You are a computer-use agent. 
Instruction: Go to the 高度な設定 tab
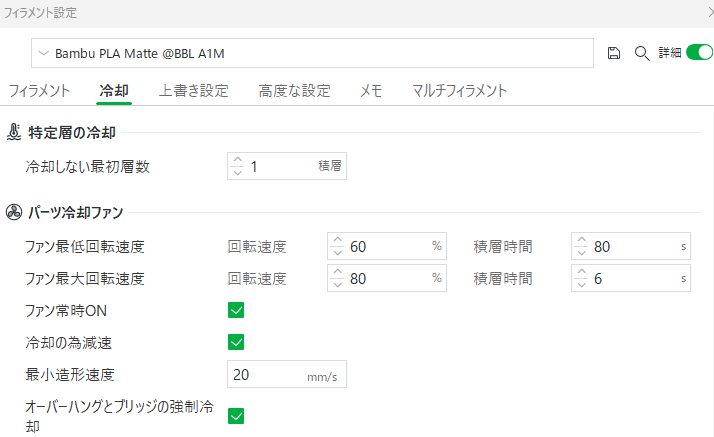coord(294,91)
